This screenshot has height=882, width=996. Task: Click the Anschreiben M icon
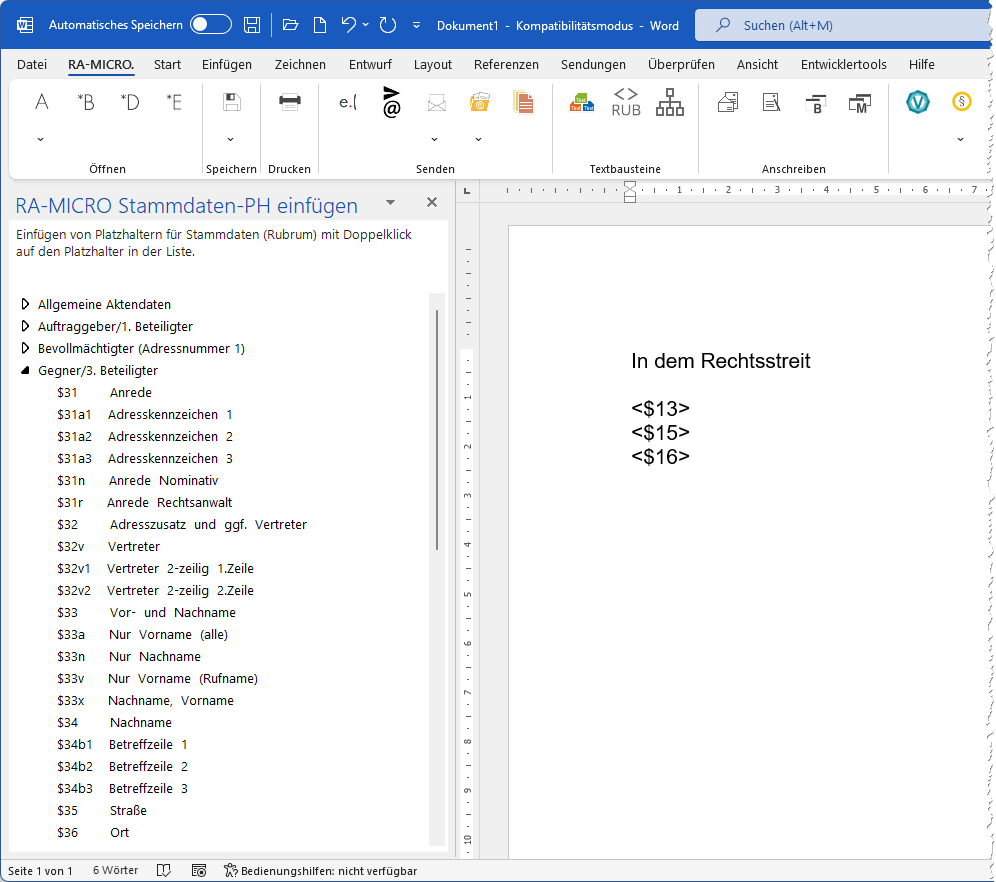pos(859,103)
